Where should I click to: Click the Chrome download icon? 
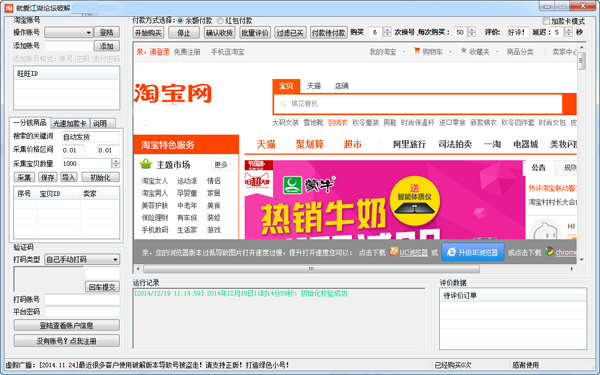pyautogui.click(x=549, y=251)
